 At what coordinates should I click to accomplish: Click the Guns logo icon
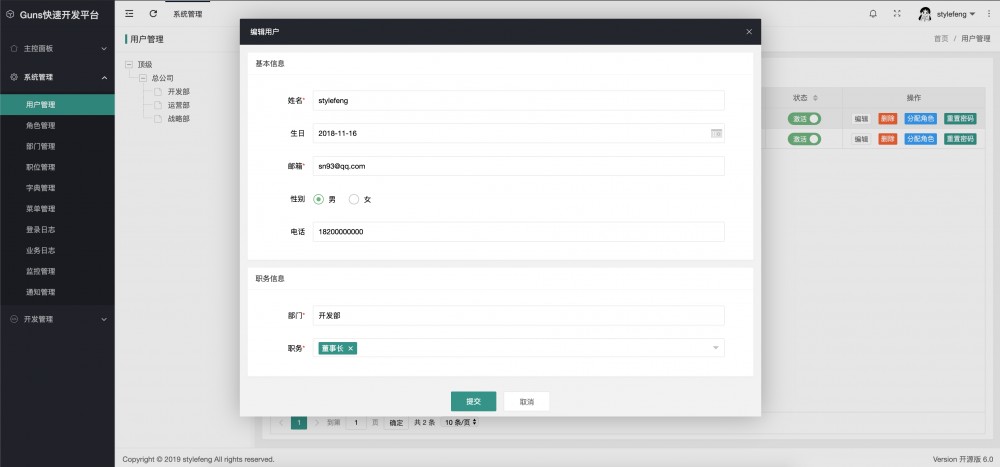10,14
